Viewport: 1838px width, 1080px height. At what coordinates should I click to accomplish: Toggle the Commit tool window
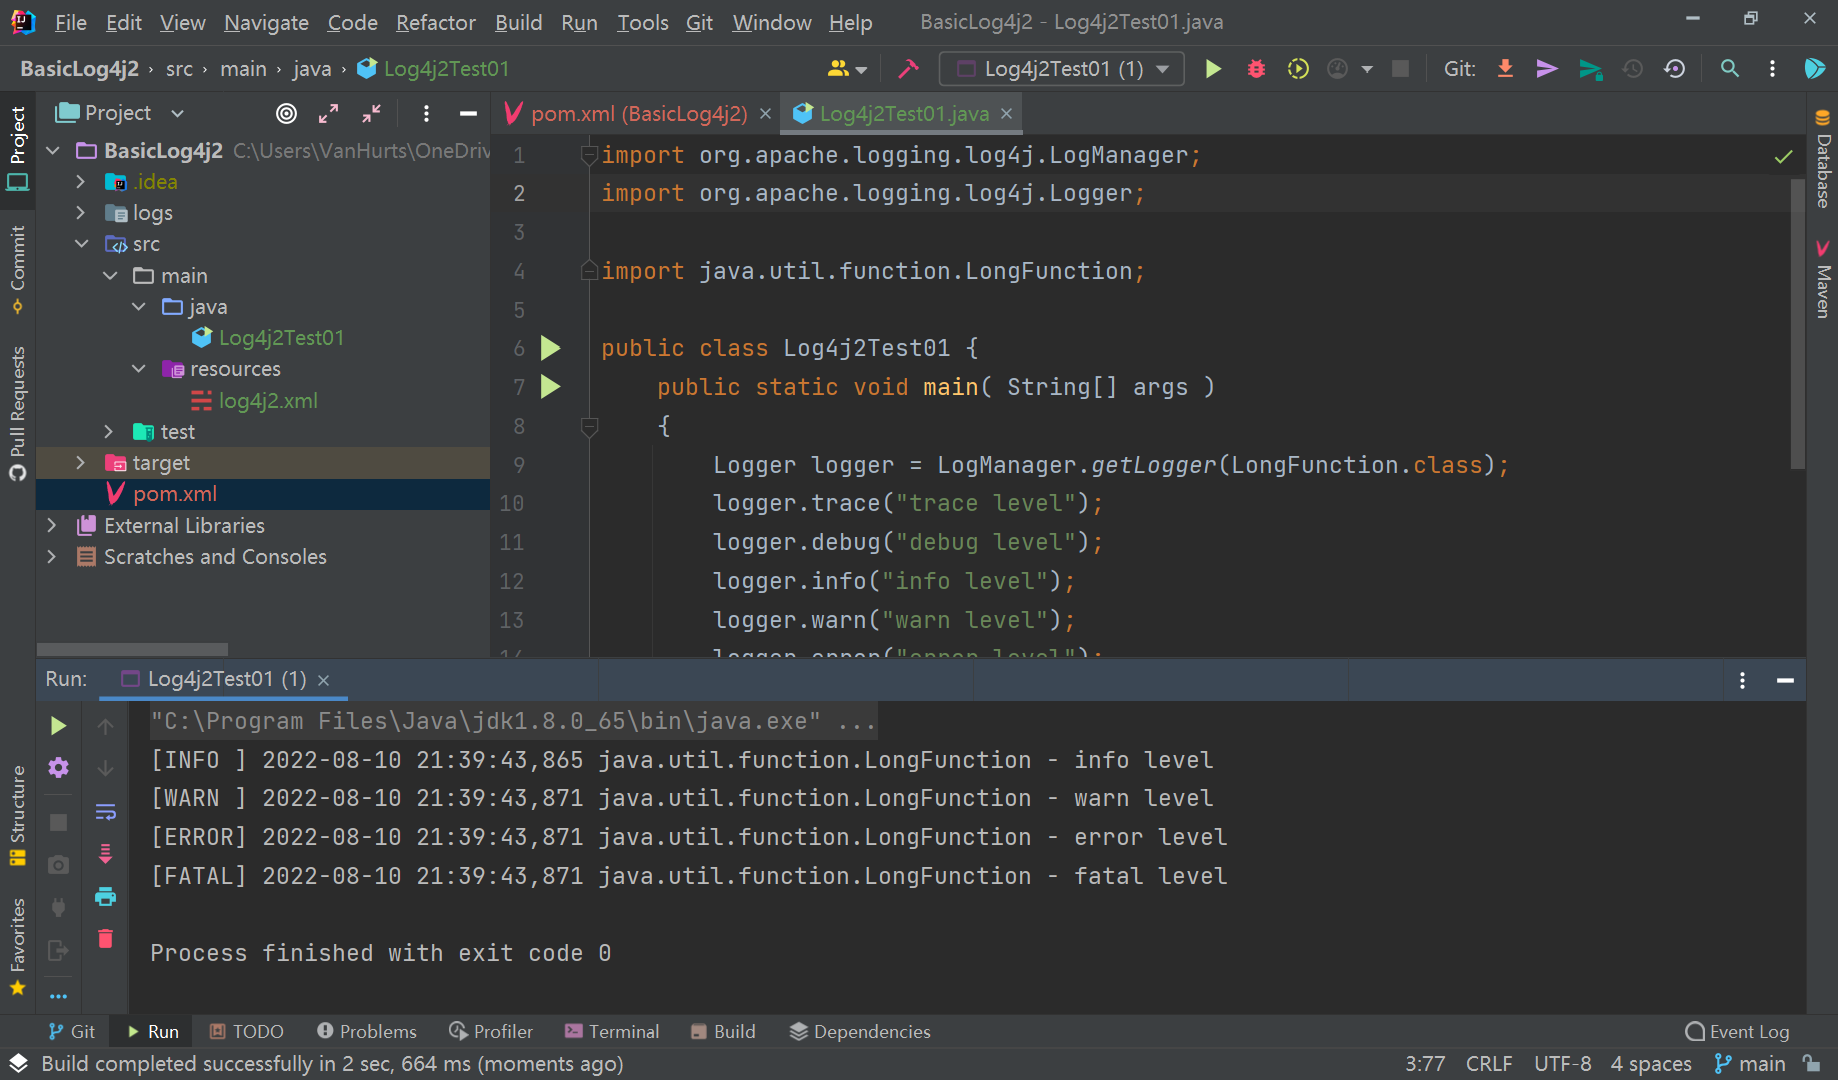(18, 269)
